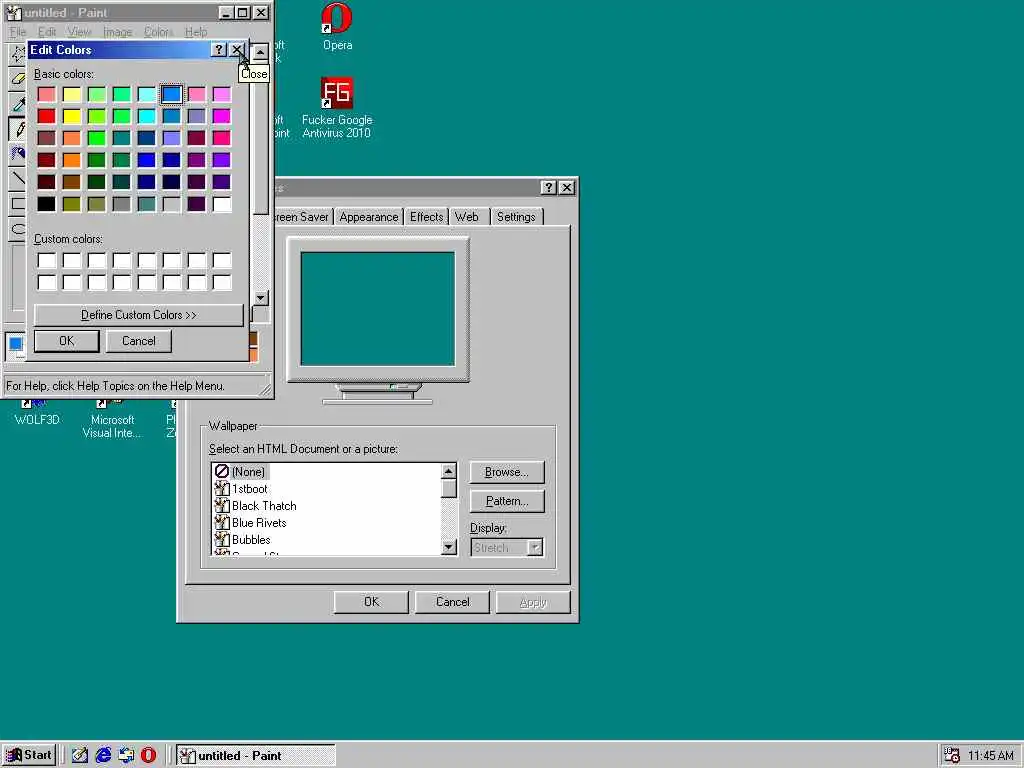Click the untitled - Paint taskbar button
Viewport: 1024px width, 768px height.
255,756
